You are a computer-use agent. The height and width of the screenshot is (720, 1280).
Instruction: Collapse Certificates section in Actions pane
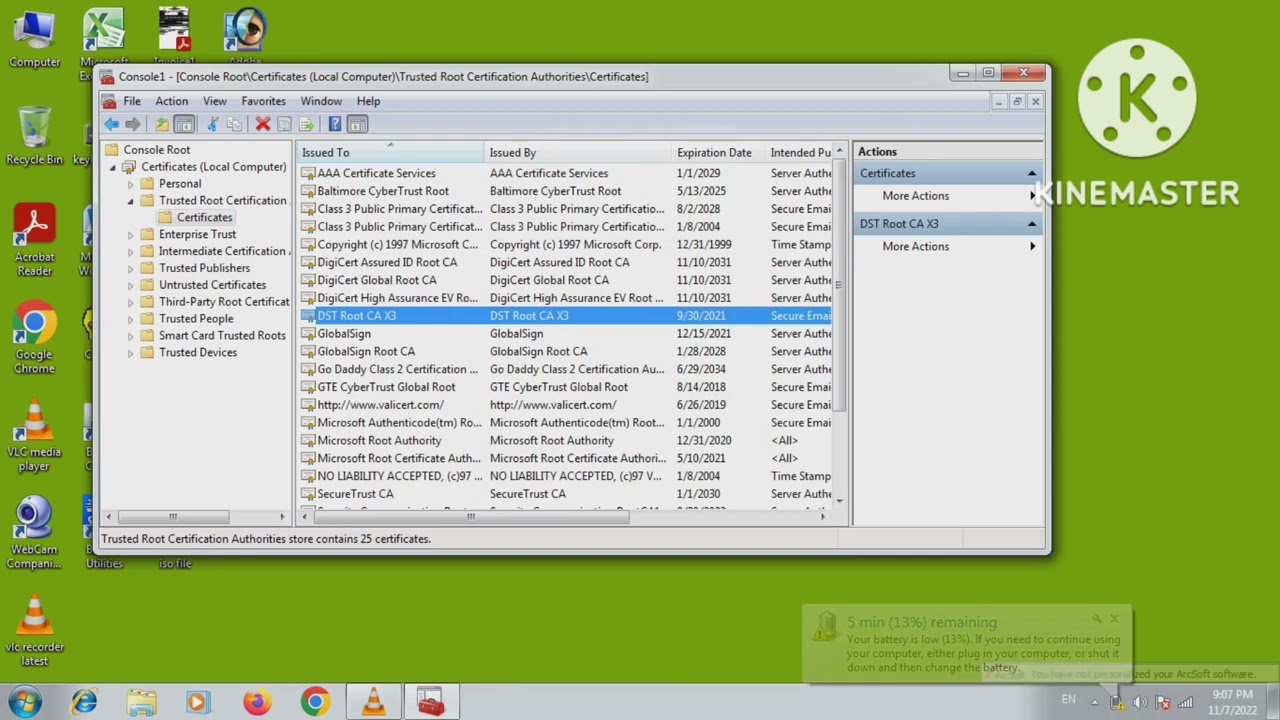[x=1032, y=174]
